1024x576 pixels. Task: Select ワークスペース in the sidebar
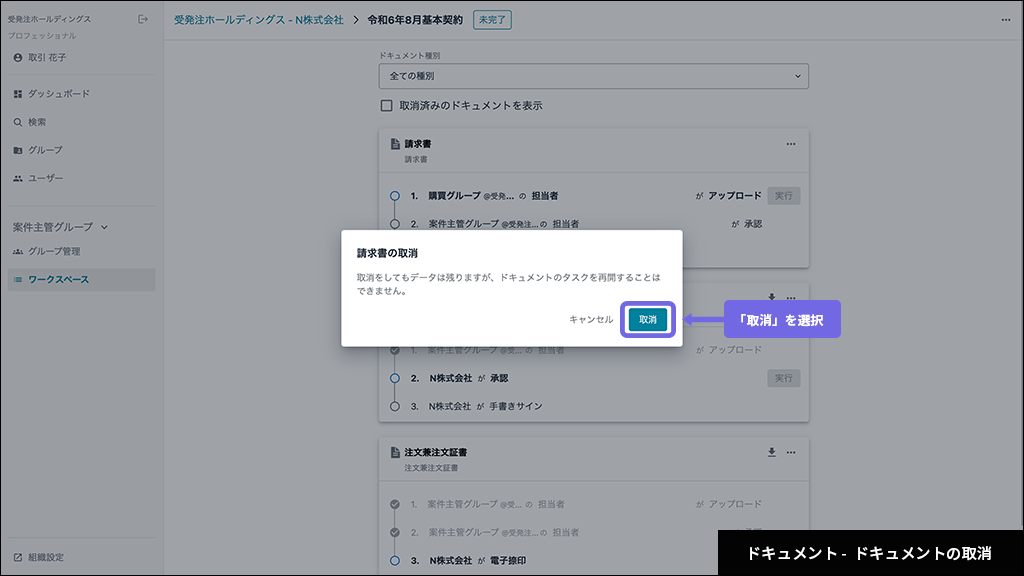[82, 280]
